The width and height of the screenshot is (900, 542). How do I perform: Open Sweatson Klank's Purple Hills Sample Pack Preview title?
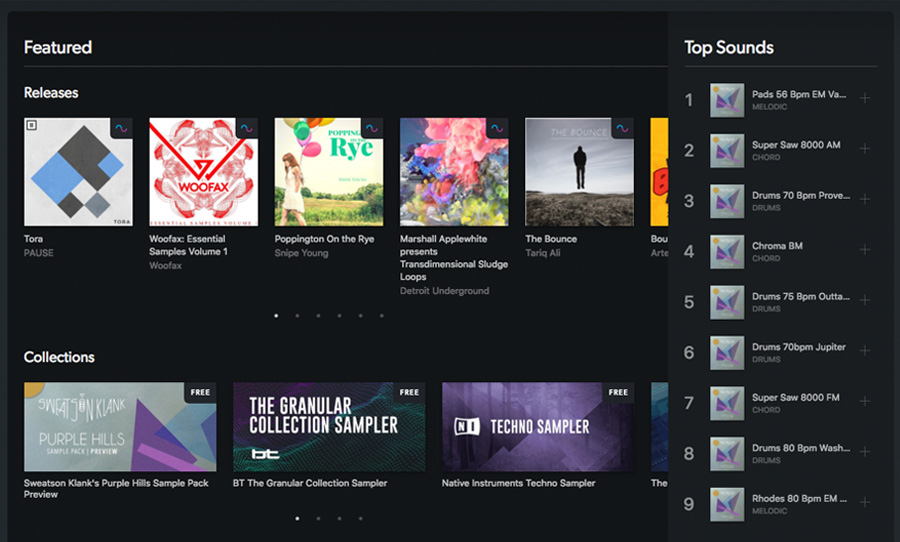point(116,489)
